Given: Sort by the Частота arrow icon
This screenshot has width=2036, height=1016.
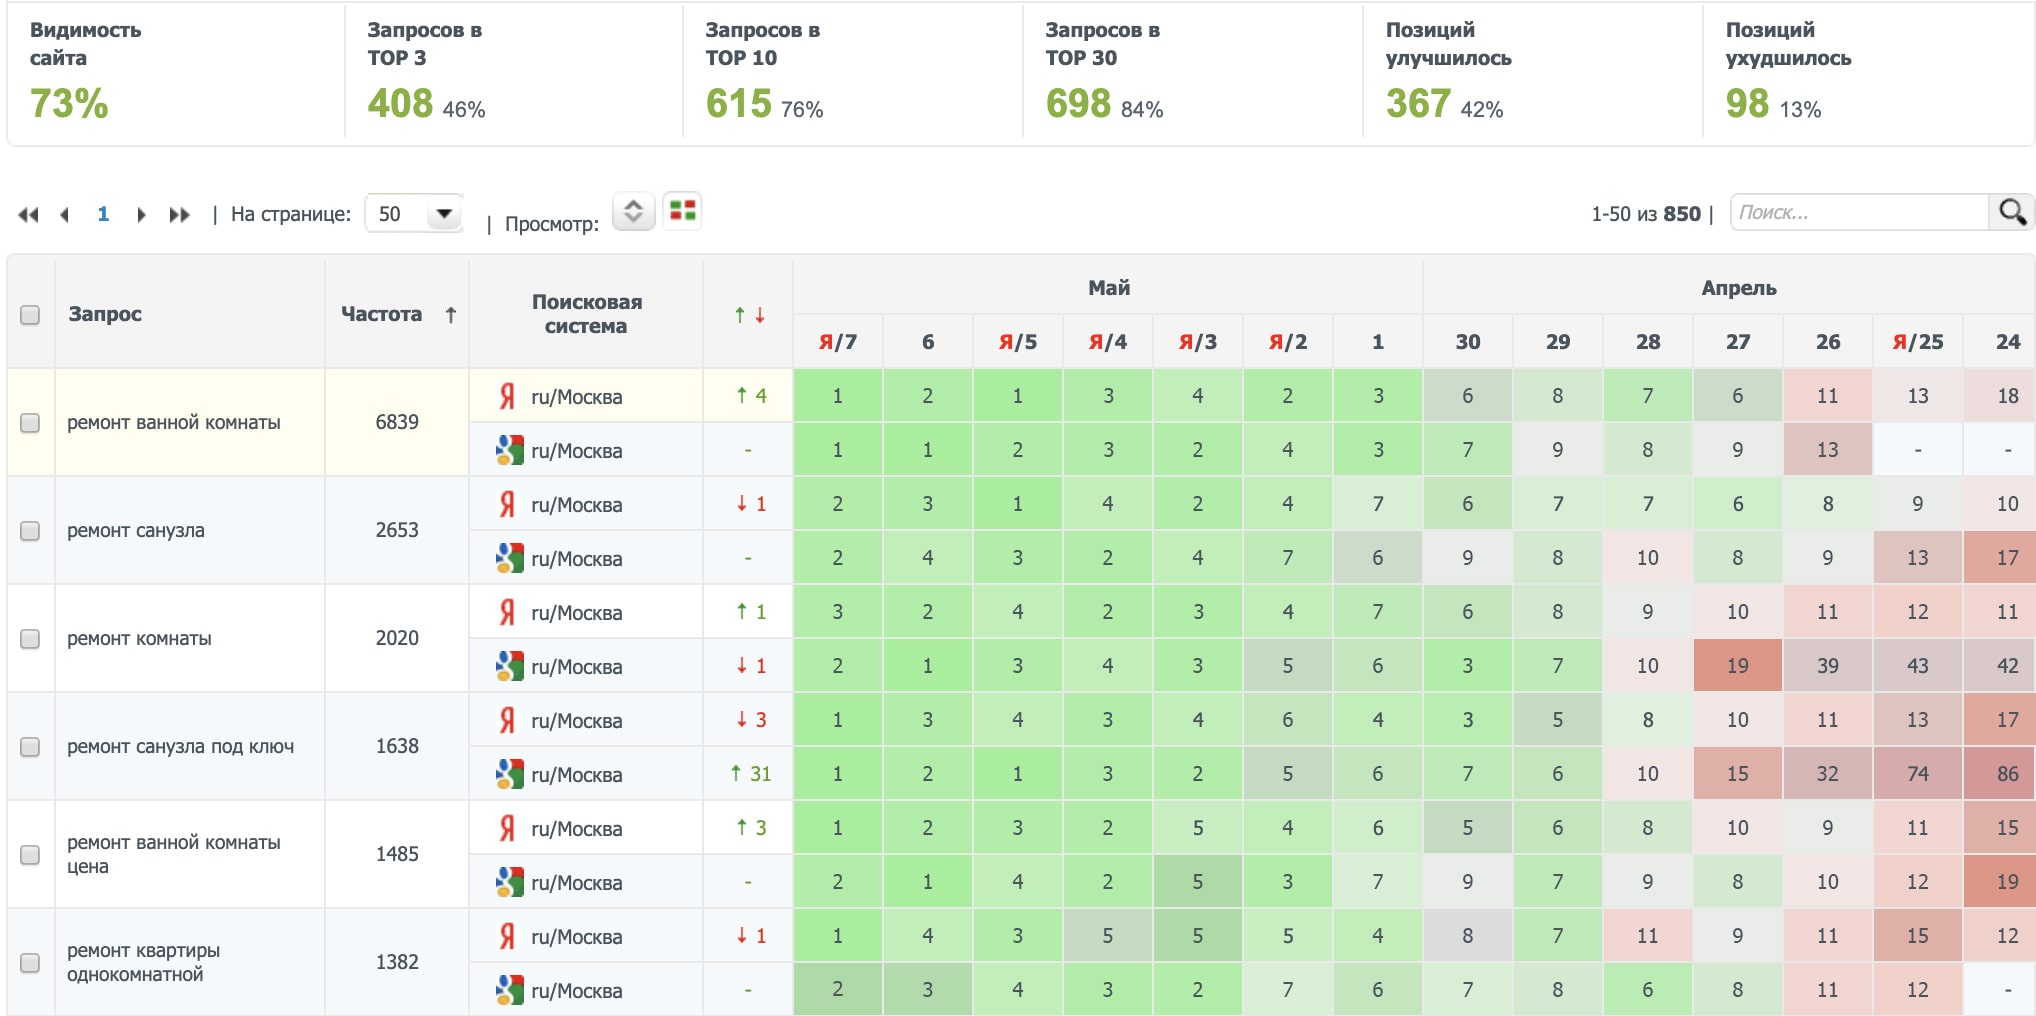Looking at the screenshot, I should (x=451, y=315).
